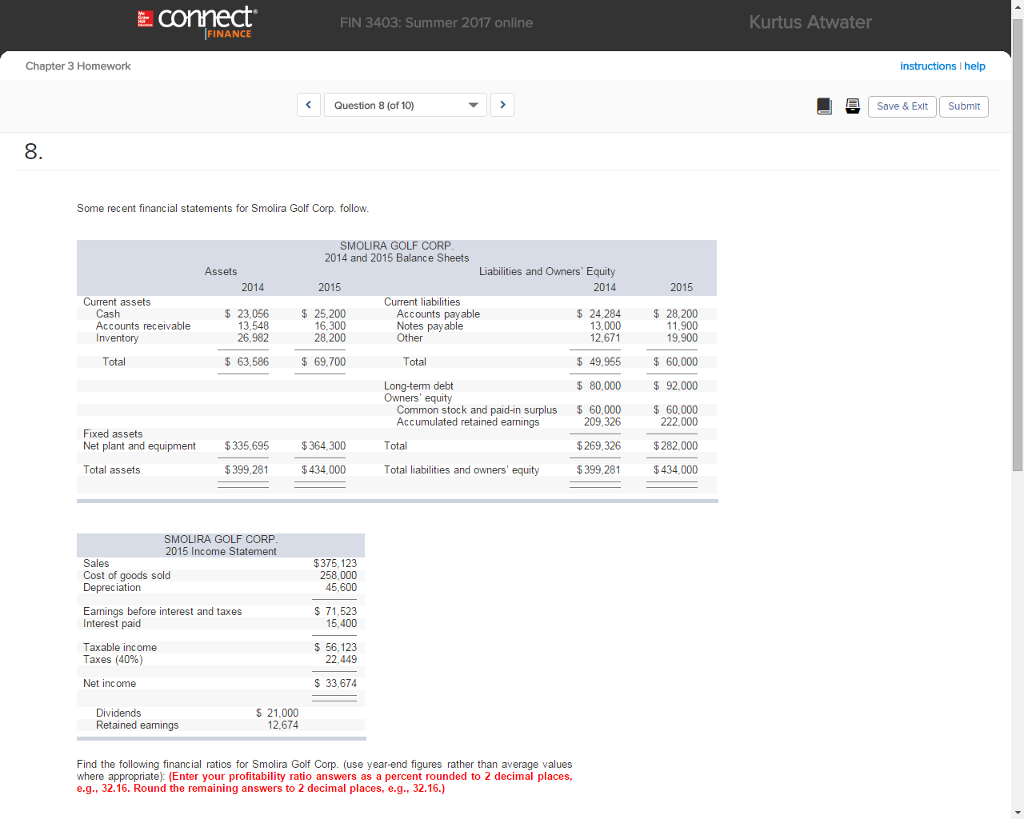Select the Cash row label

[x=108, y=314]
